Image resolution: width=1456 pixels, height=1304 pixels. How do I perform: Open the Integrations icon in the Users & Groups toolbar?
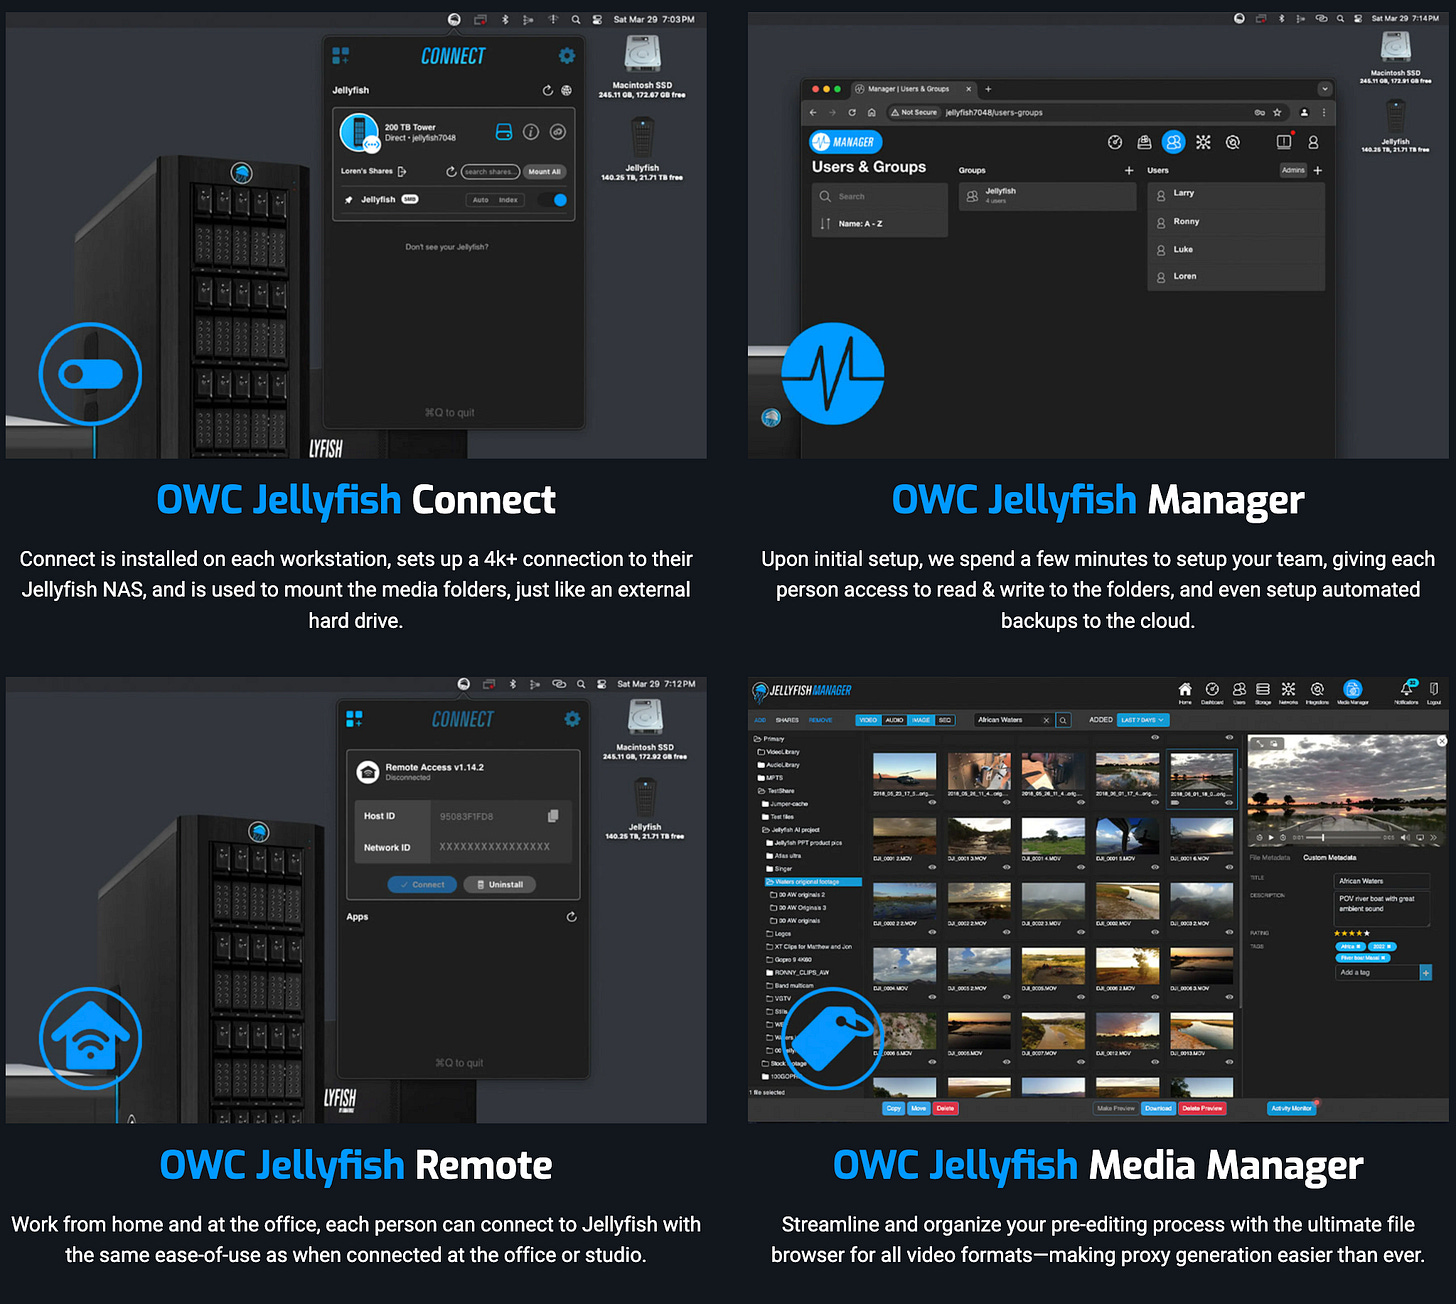[1233, 143]
